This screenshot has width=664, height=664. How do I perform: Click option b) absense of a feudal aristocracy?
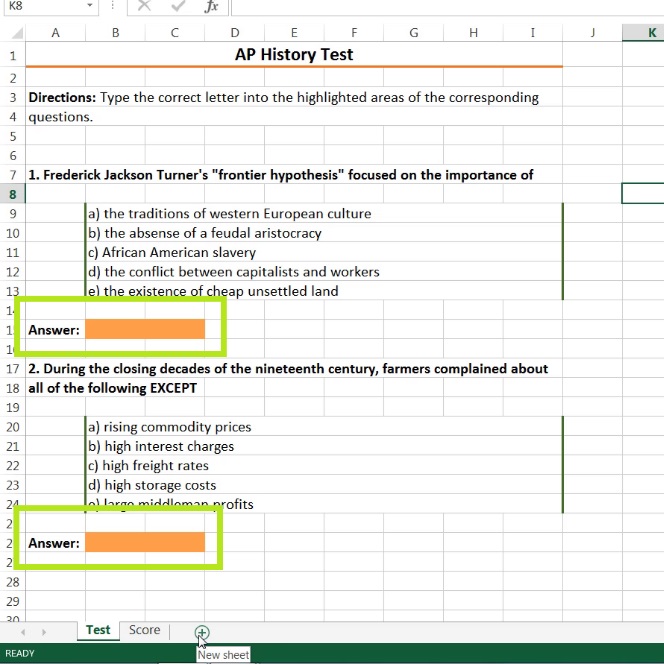pyautogui.click(x=205, y=233)
